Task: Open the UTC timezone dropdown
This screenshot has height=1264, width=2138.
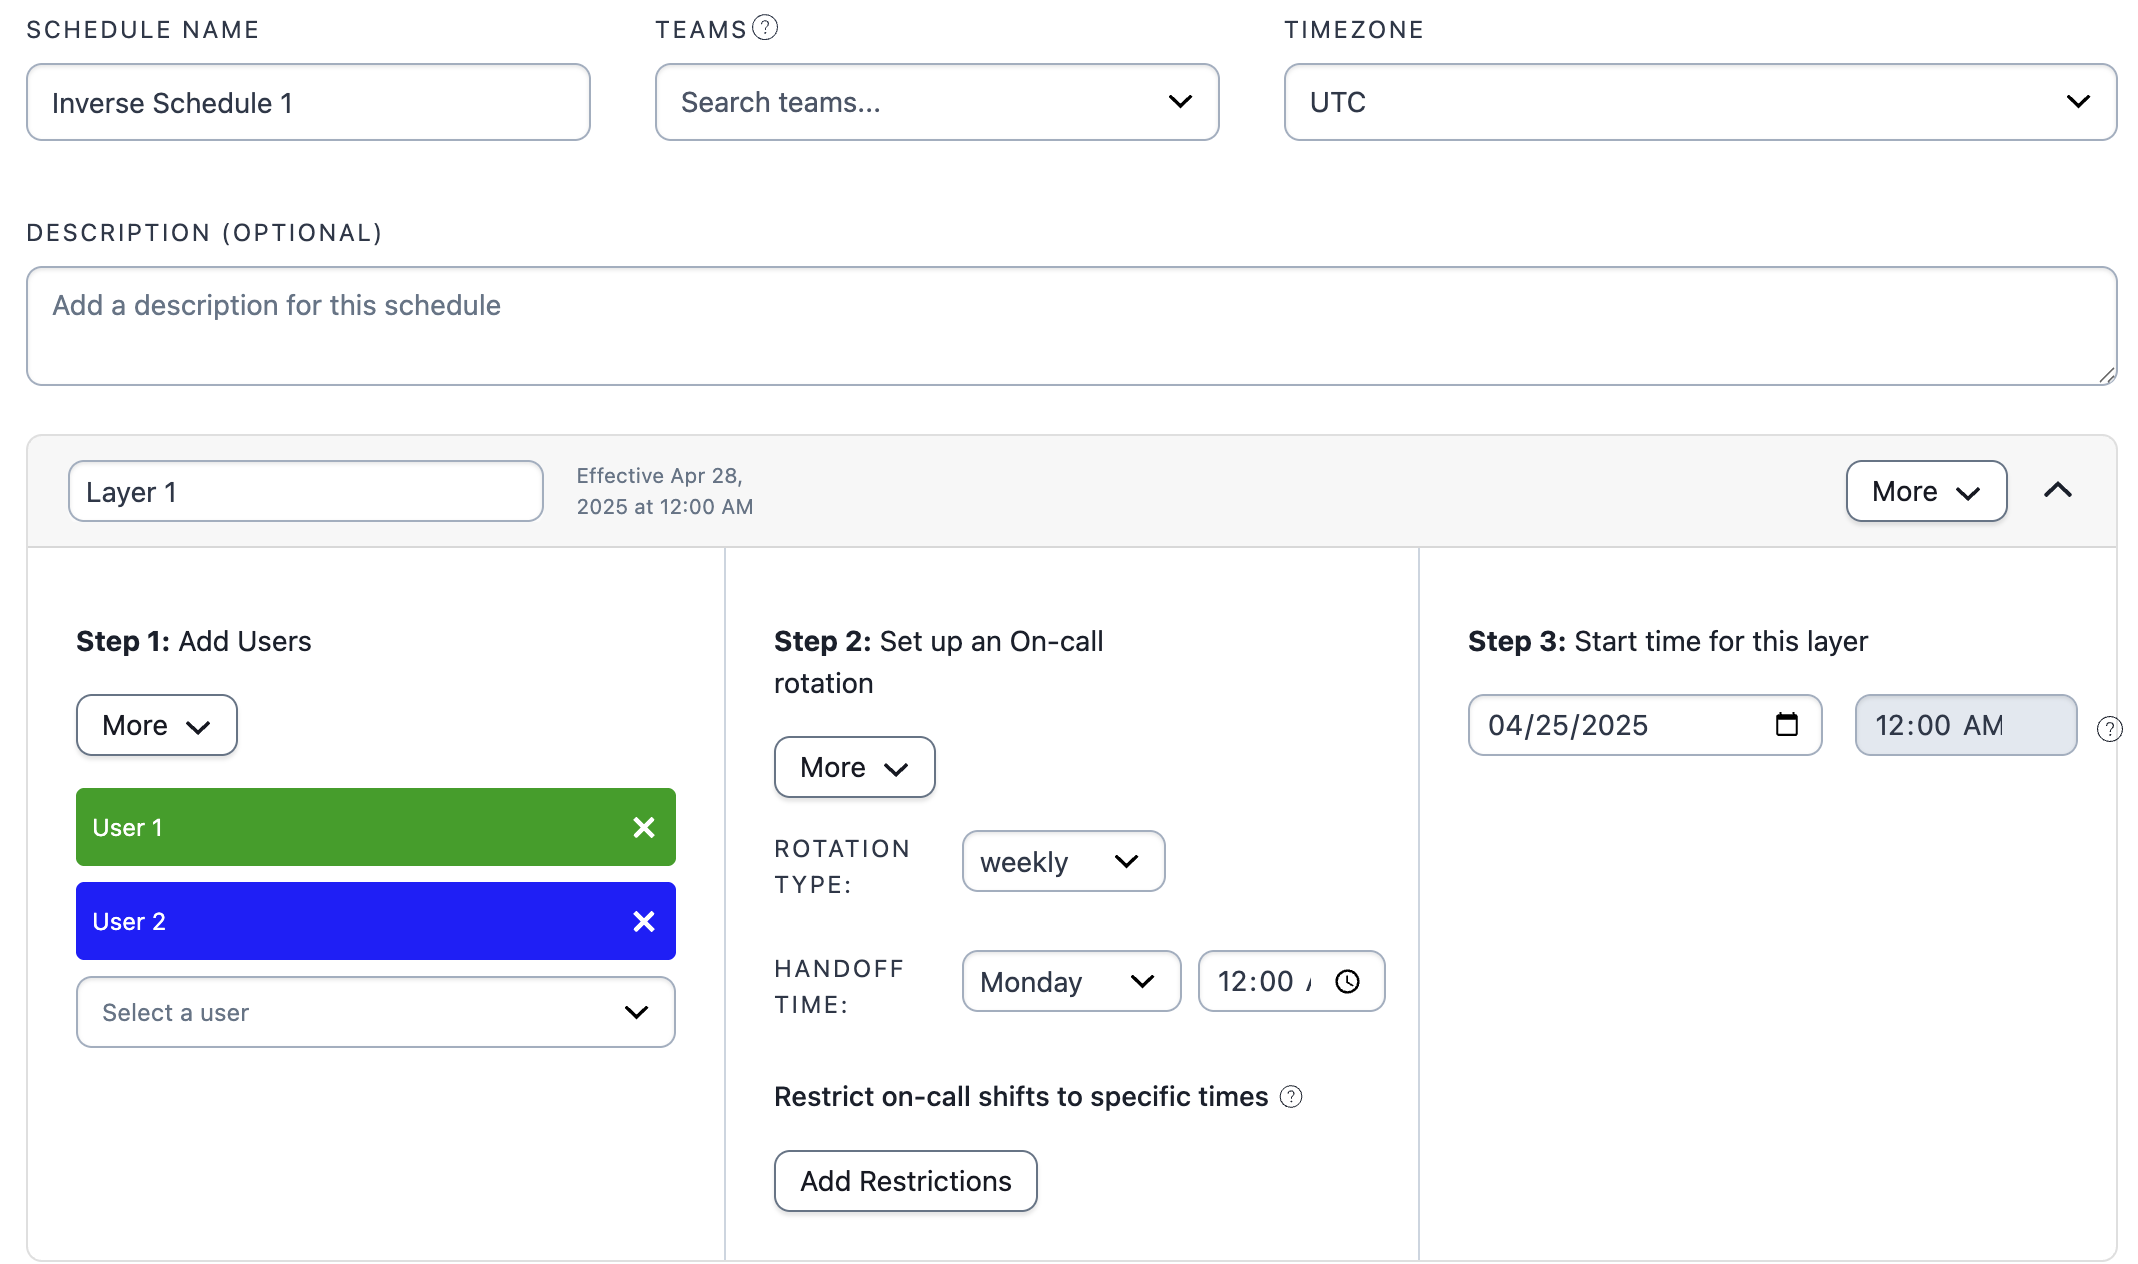Action: (1699, 102)
